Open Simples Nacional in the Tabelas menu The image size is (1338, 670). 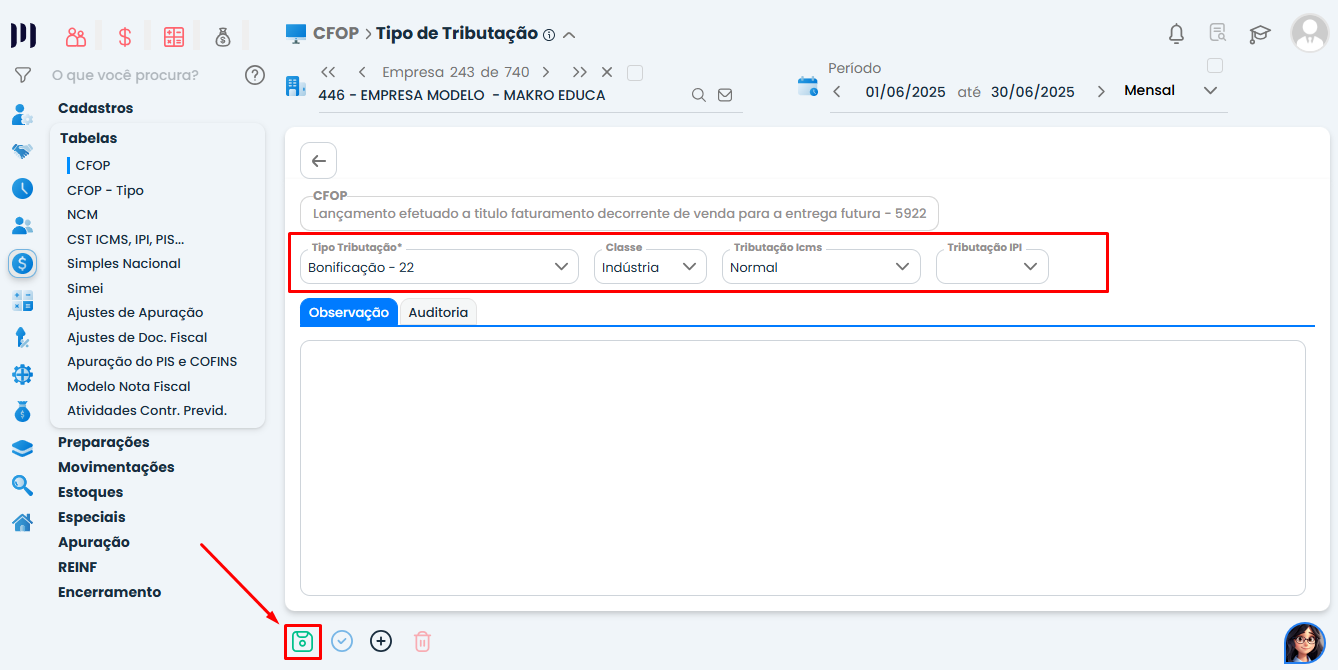(x=124, y=264)
